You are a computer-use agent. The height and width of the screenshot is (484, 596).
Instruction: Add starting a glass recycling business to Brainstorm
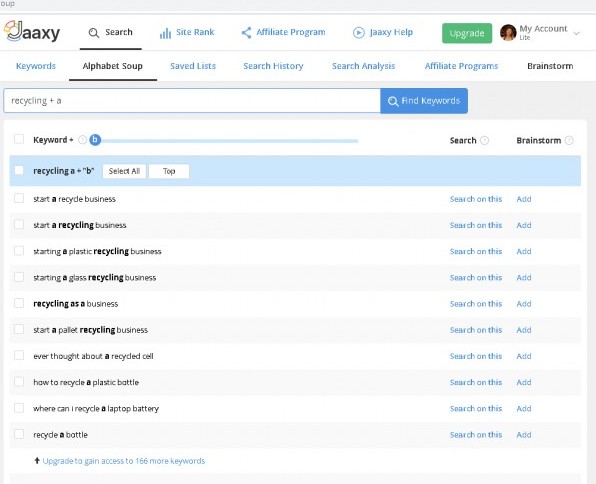[524, 278]
